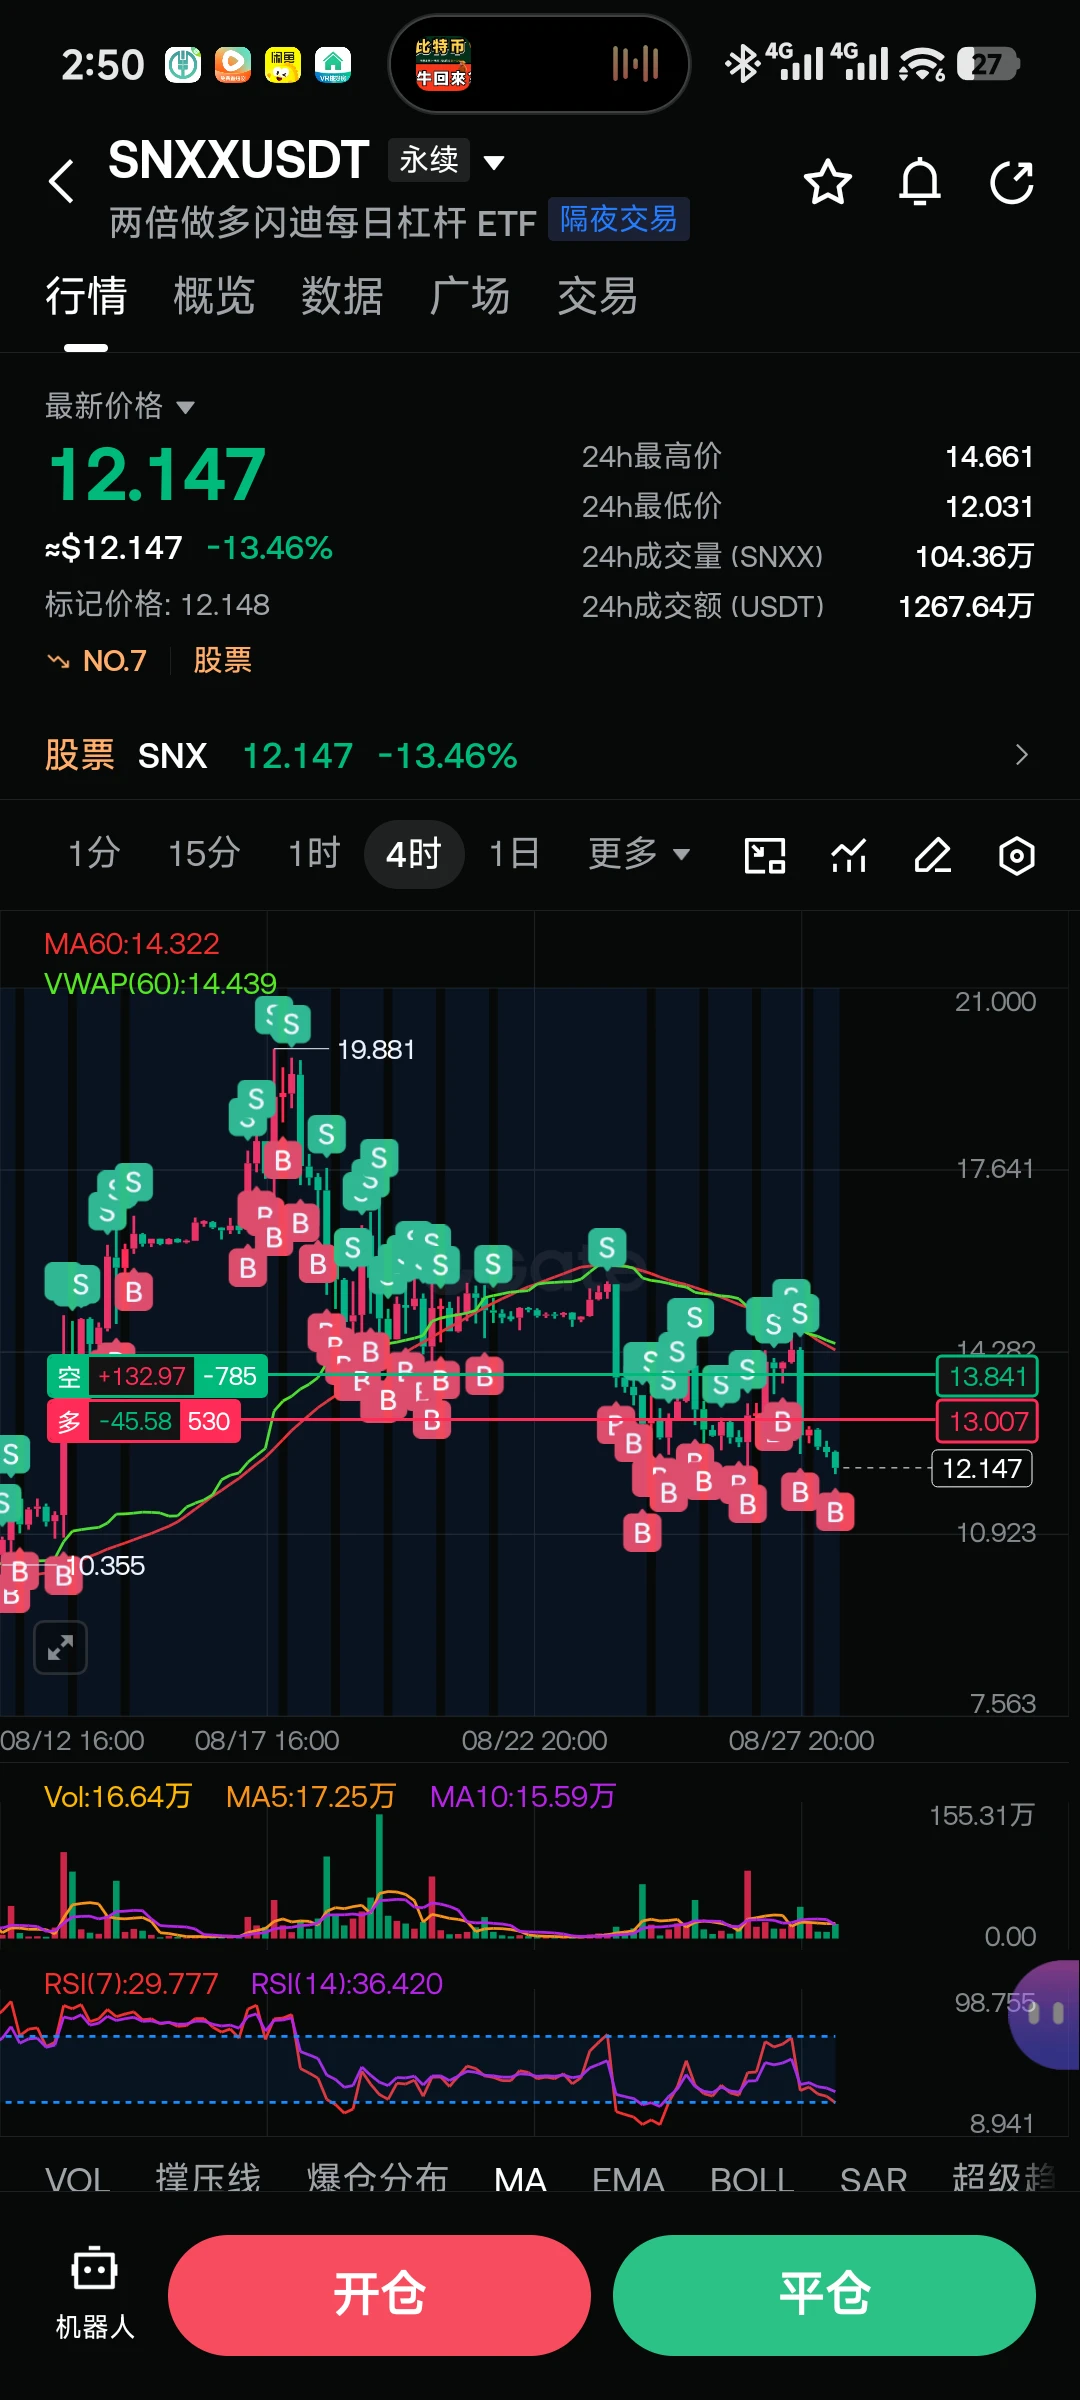
Task: Open picture-in-picture chart icon
Action: click(x=765, y=856)
